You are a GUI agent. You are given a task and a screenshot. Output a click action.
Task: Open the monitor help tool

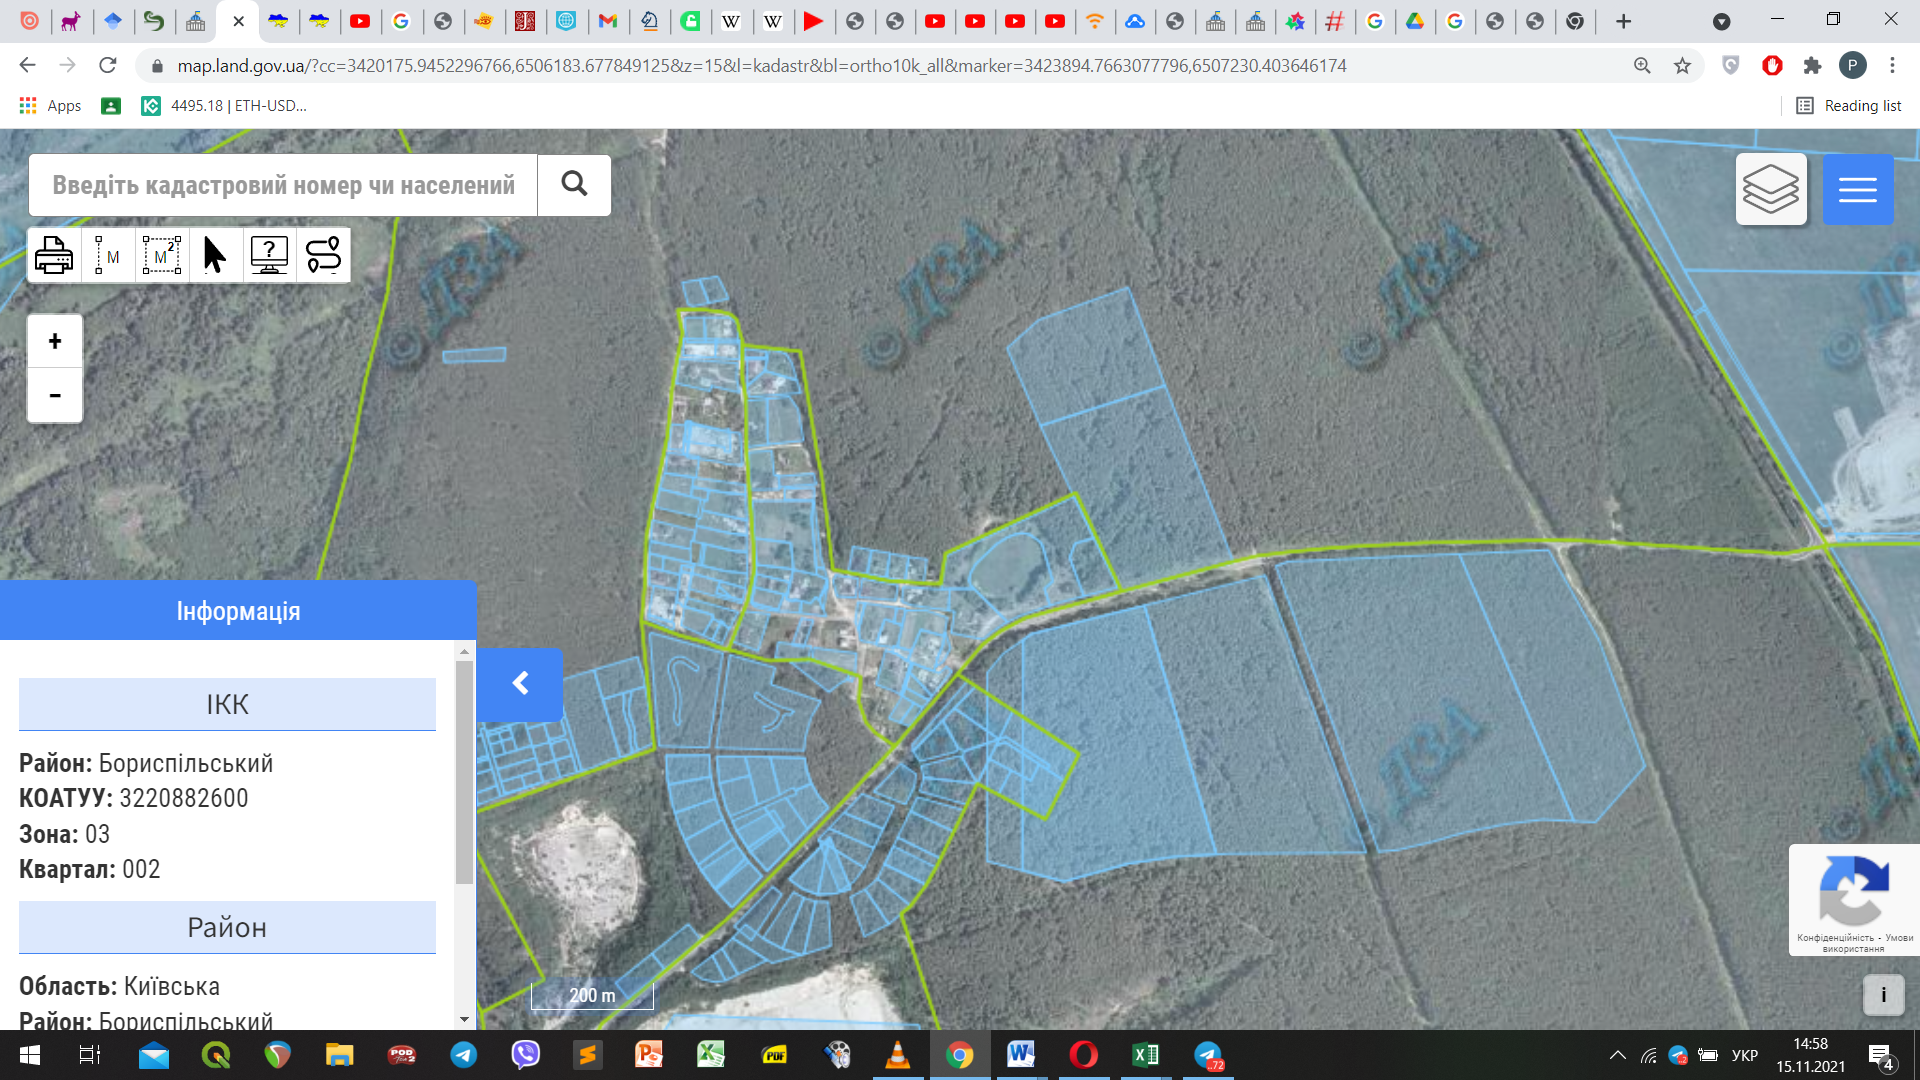[269, 256]
